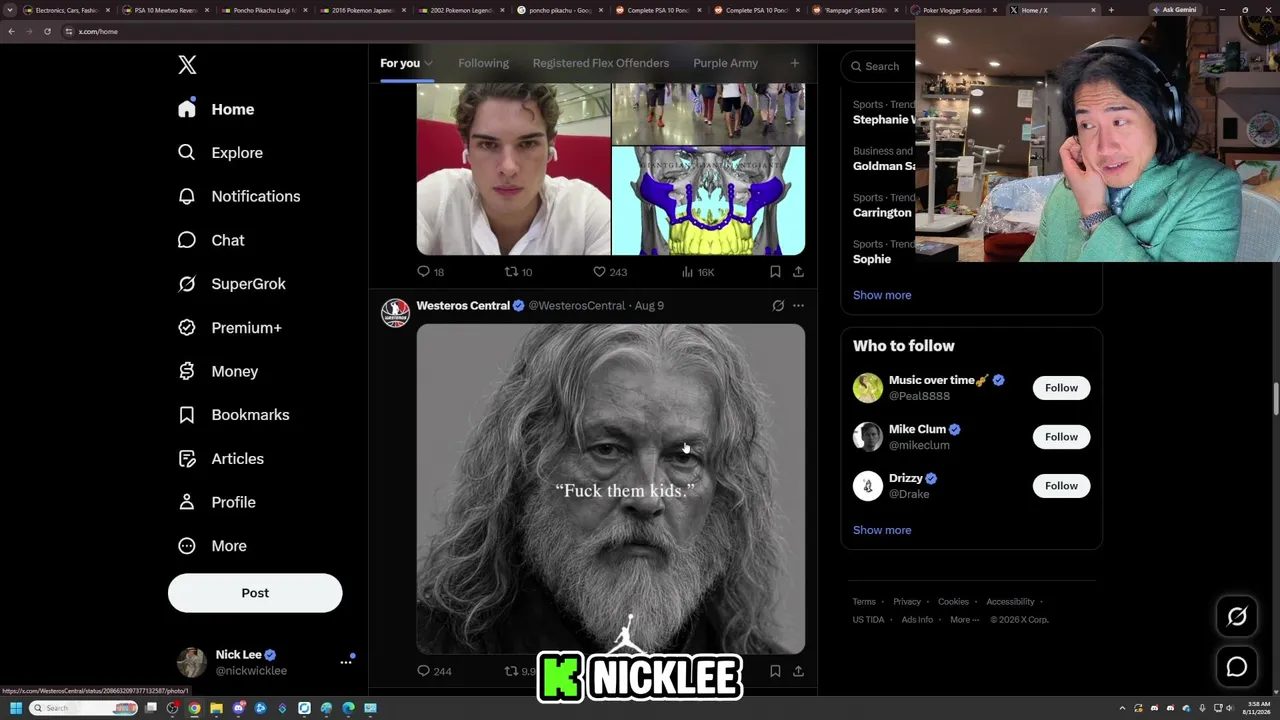Click the X logo in sidebar
The image size is (1280, 720).
(187, 65)
